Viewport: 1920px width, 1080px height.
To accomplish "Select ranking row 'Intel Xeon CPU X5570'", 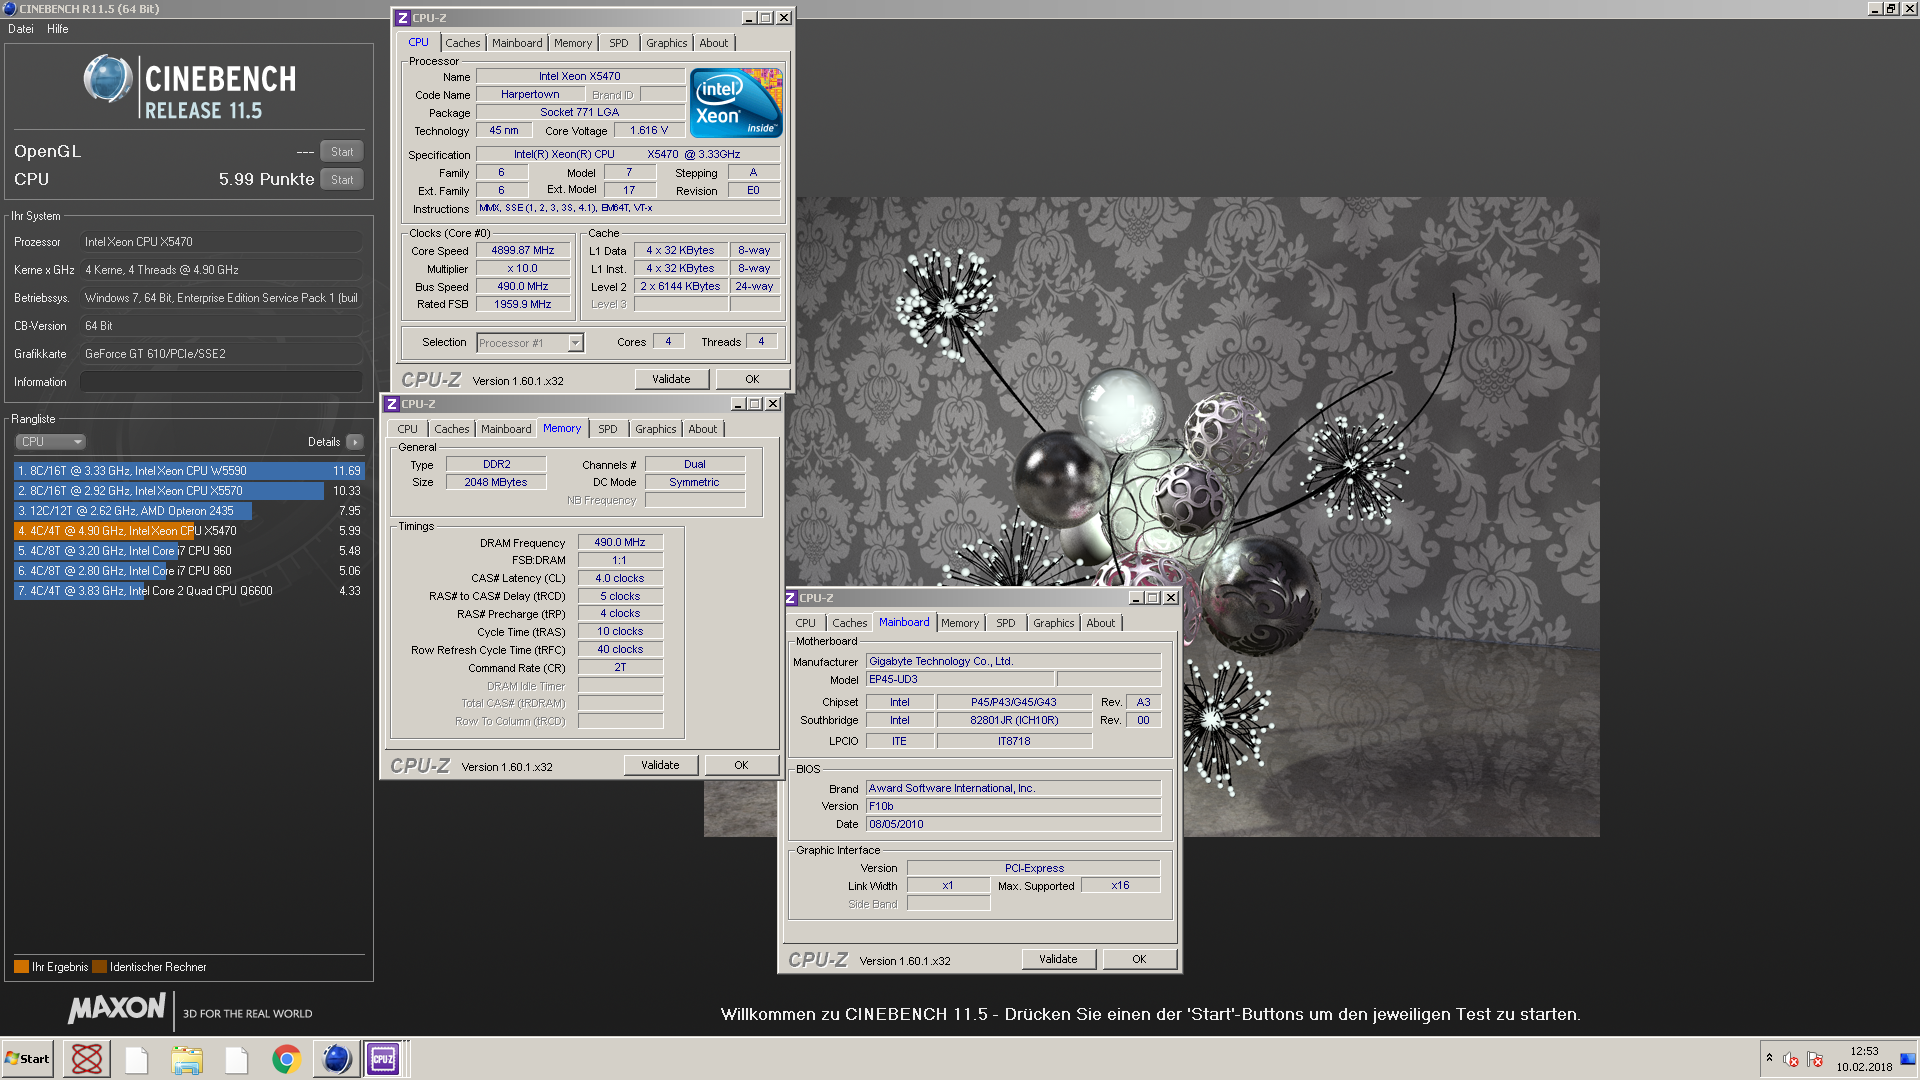I will pos(189,491).
